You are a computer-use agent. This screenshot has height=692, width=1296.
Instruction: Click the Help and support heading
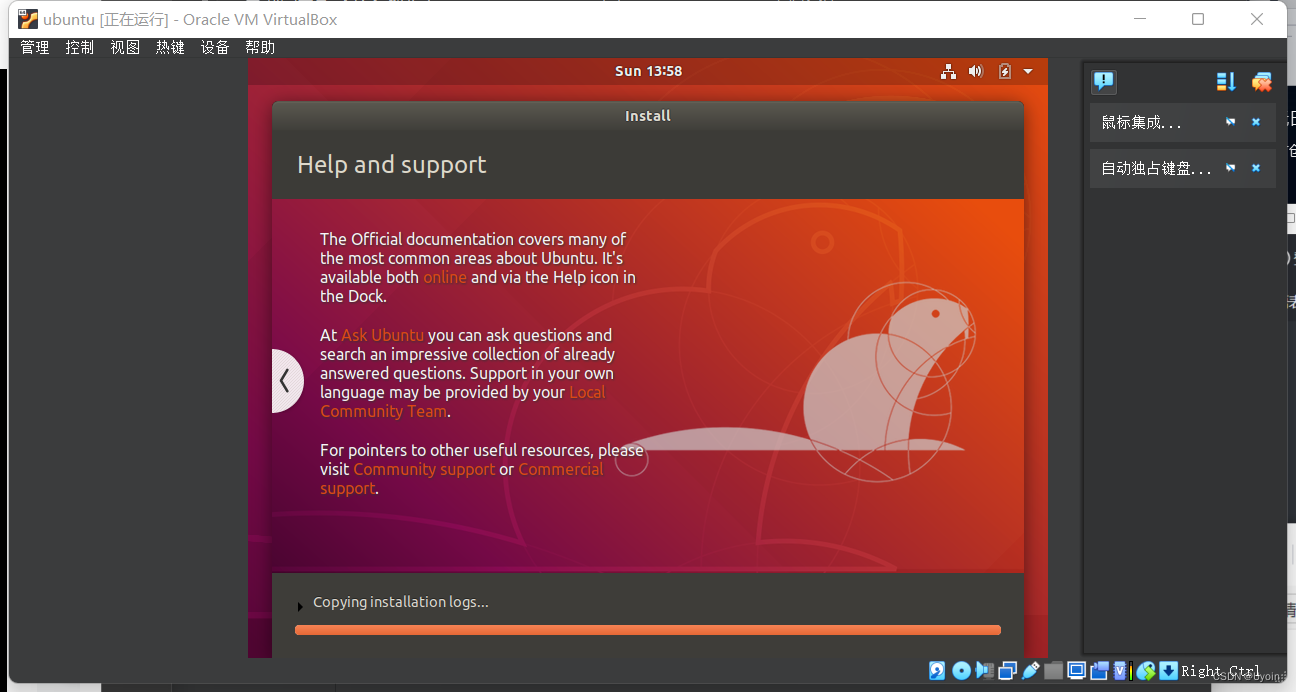click(x=392, y=165)
